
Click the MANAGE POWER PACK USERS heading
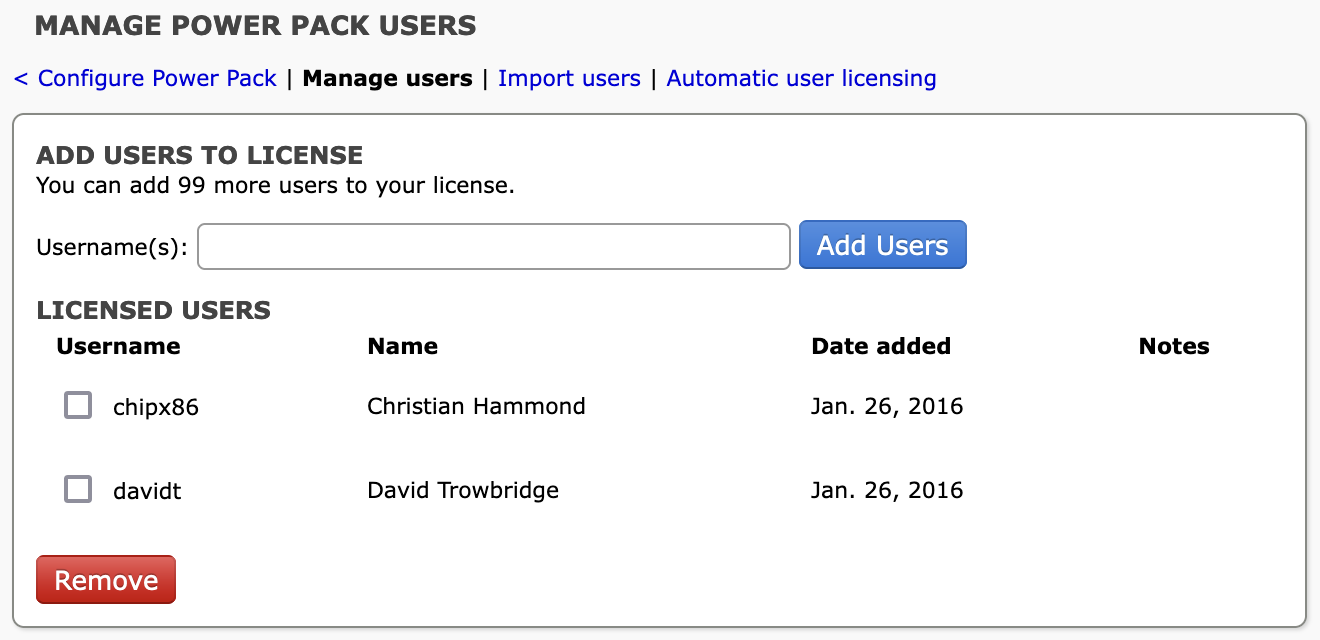[x=256, y=26]
